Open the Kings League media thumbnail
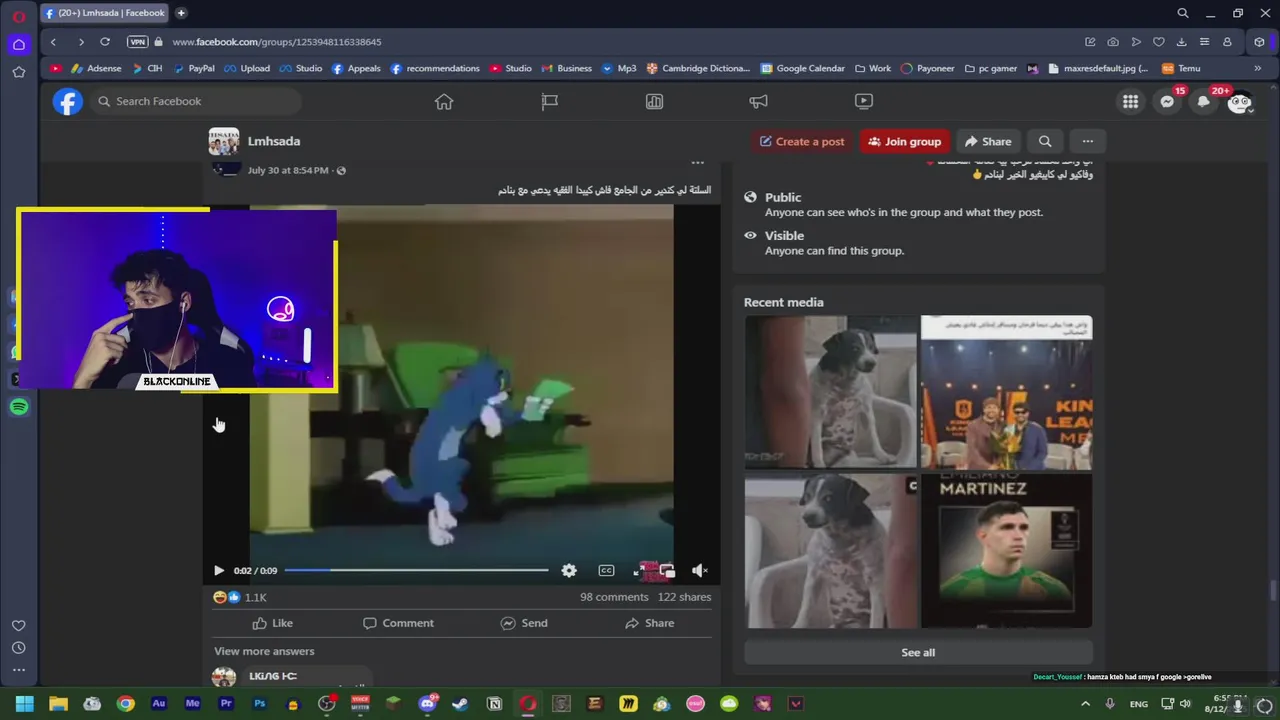This screenshot has width=1280, height=720. 1007,393
